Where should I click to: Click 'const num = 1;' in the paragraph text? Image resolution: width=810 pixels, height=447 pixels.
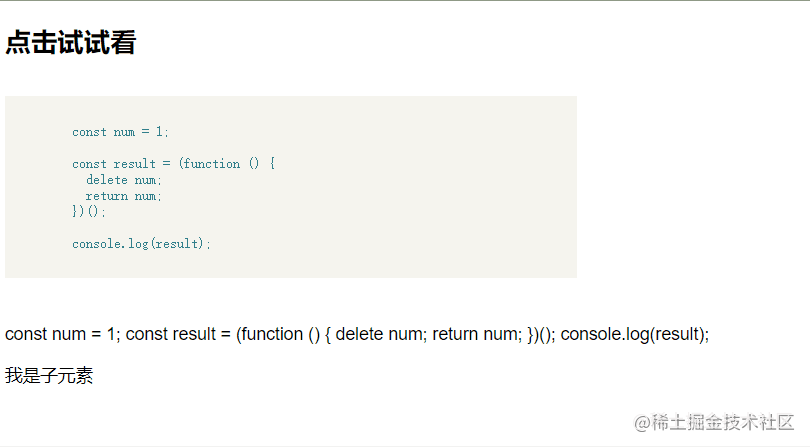(x=63, y=334)
